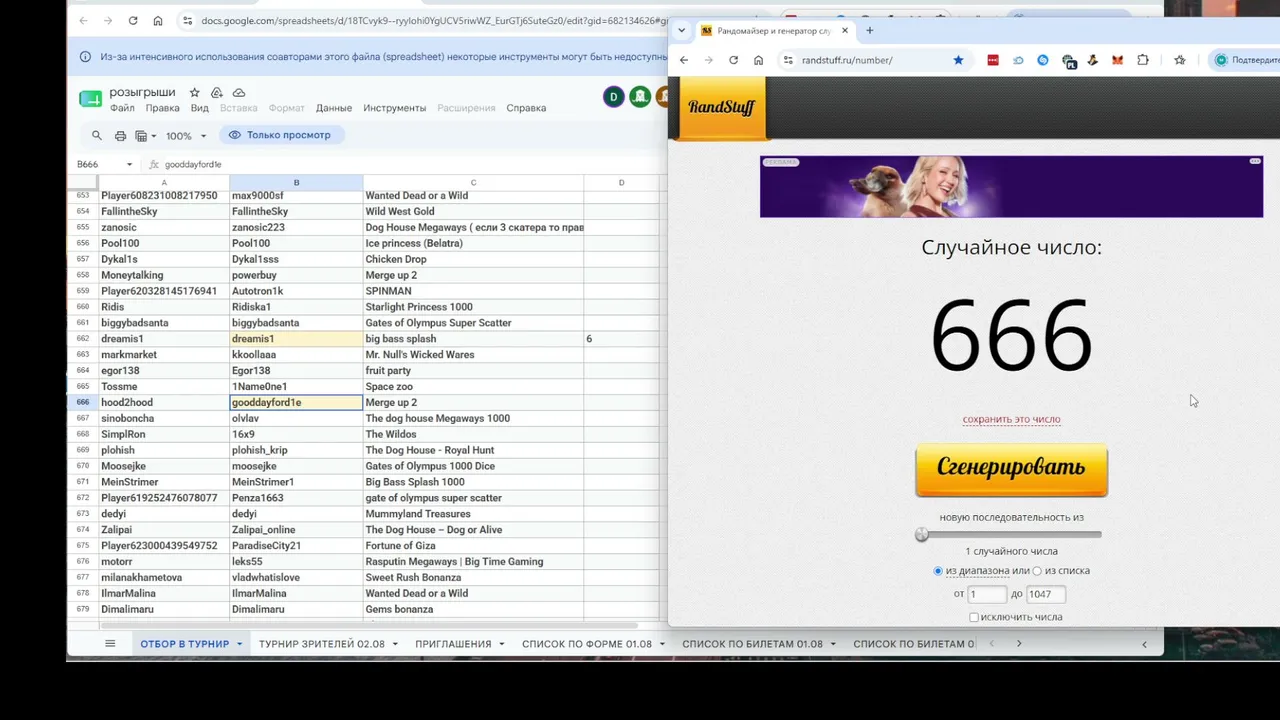
Task: Print the spreadsheet with the printer icon
Action: pos(120,135)
